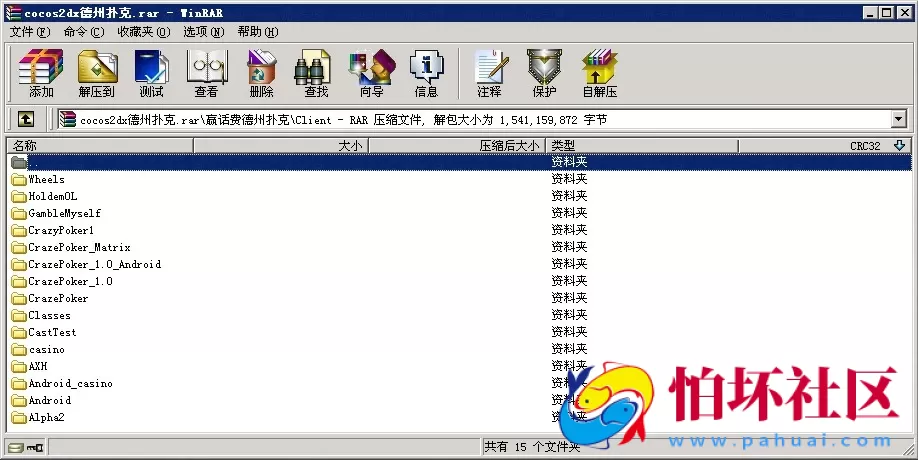The height and width of the screenshot is (460, 918).
Task: Click the Classes folder icon
Action: (x=19, y=315)
